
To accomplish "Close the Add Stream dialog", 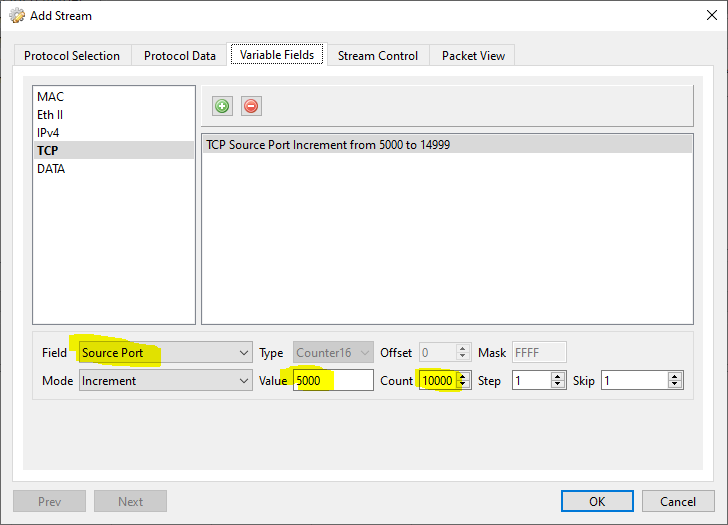I will click(x=711, y=15).
